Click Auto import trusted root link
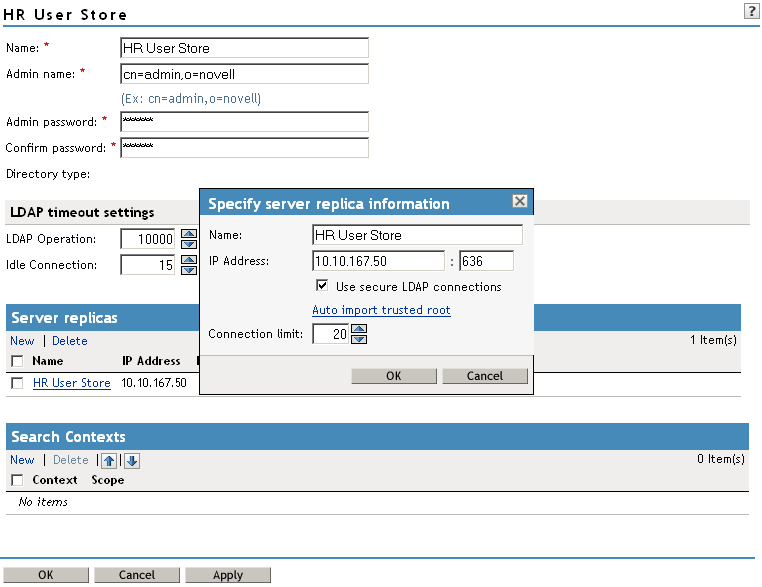Screen dimensions: 762x587 [381, 310]
